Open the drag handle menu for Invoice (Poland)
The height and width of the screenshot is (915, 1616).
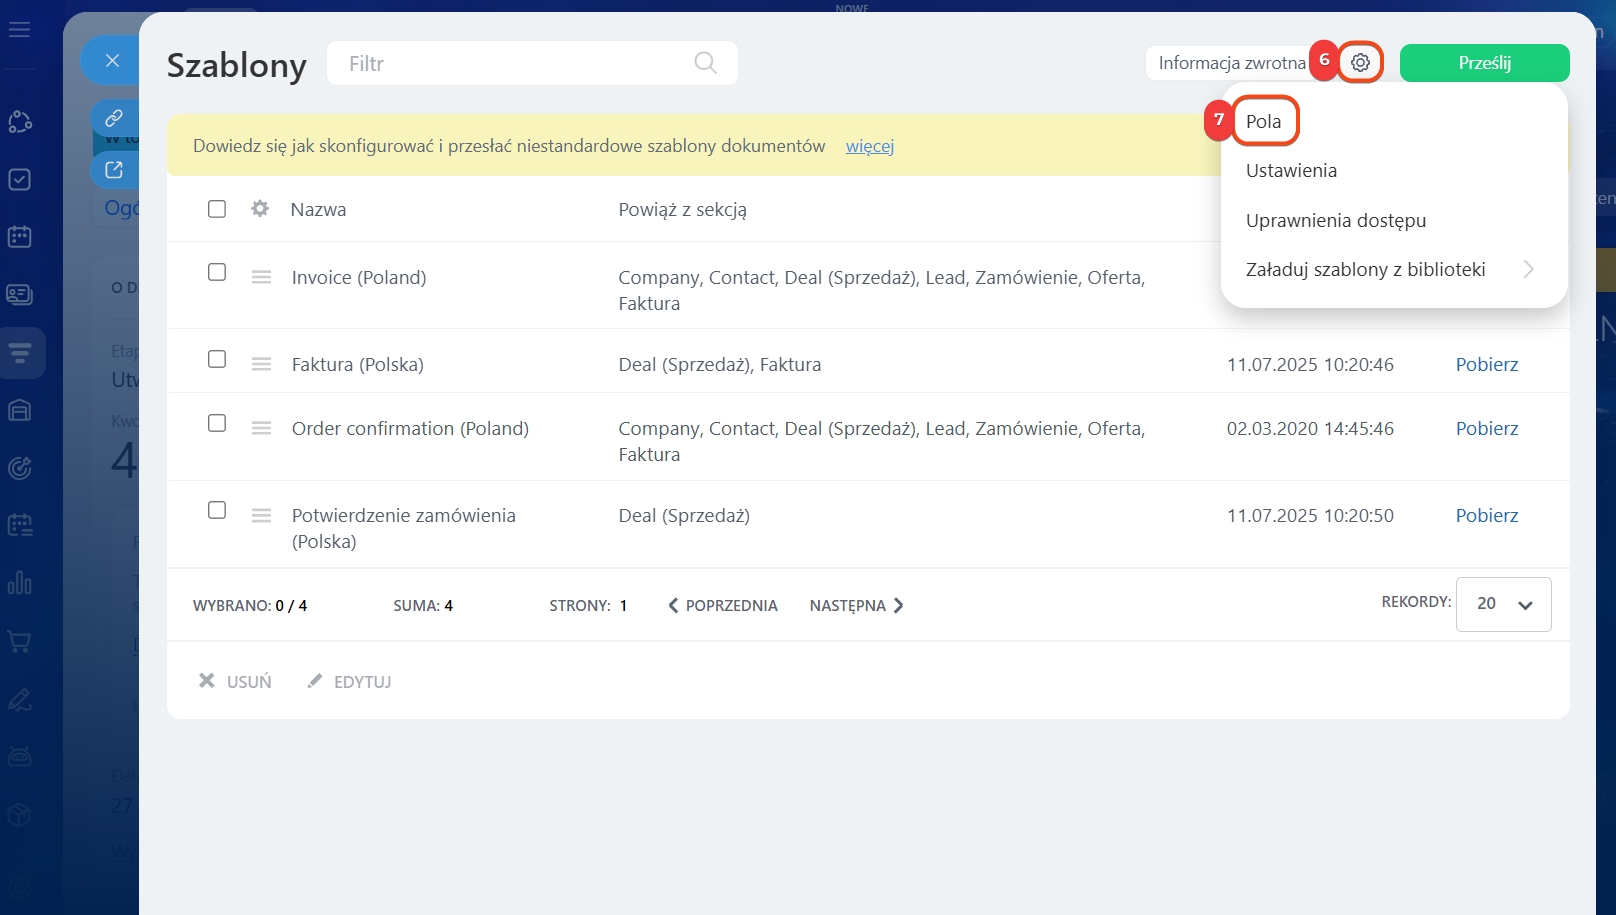261,277
